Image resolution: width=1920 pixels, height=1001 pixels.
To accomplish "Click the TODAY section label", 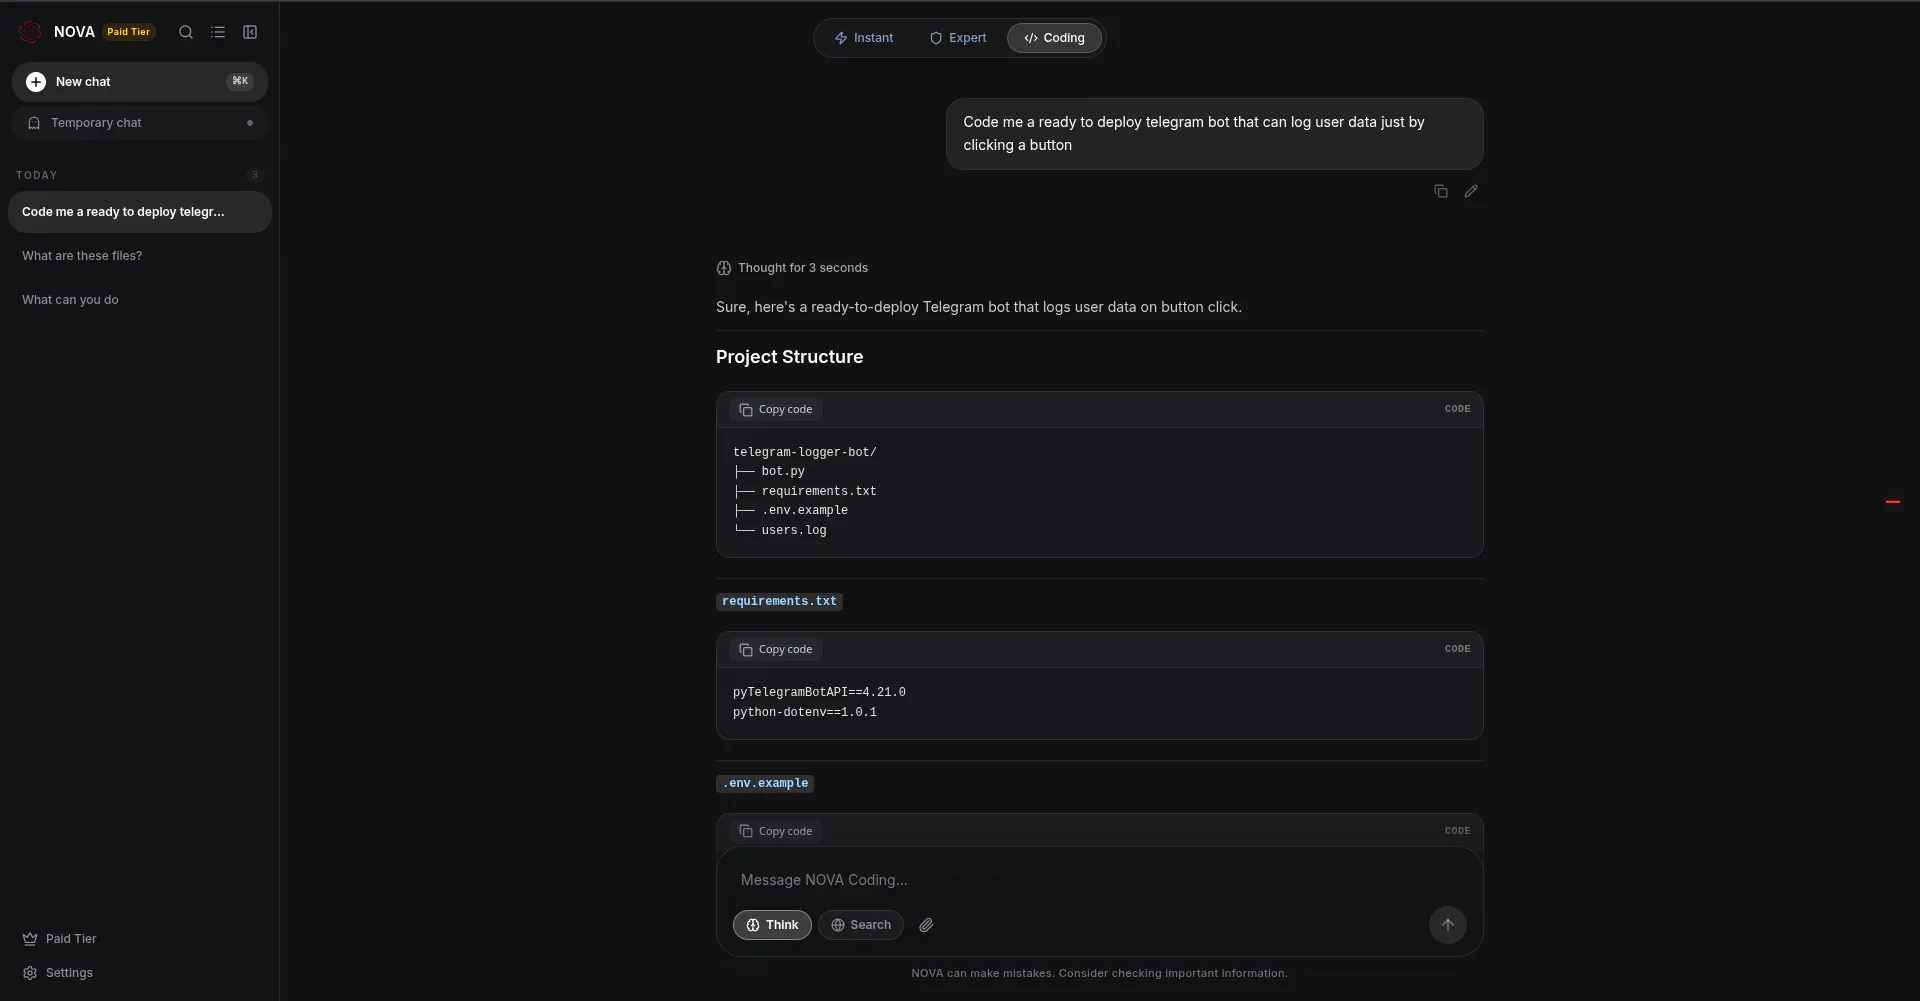I will [37, 175].
